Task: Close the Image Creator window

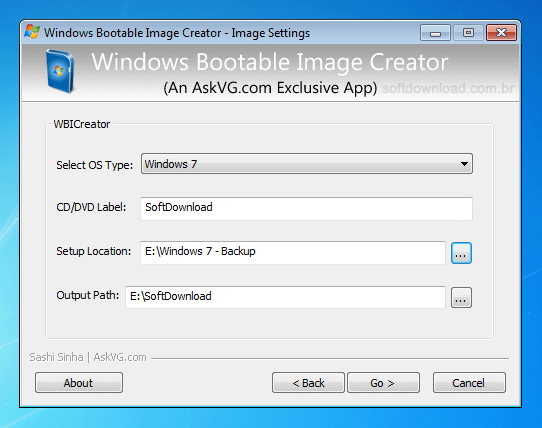Action: coord(501,33)
